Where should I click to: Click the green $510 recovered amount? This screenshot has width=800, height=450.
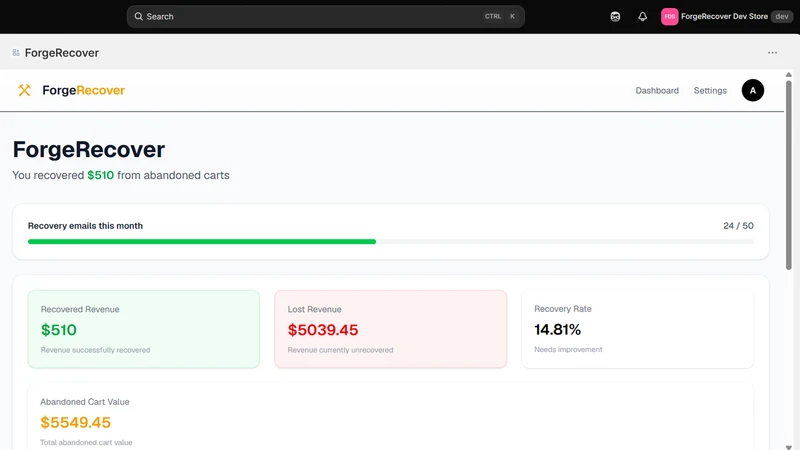(x=101, y=175)
